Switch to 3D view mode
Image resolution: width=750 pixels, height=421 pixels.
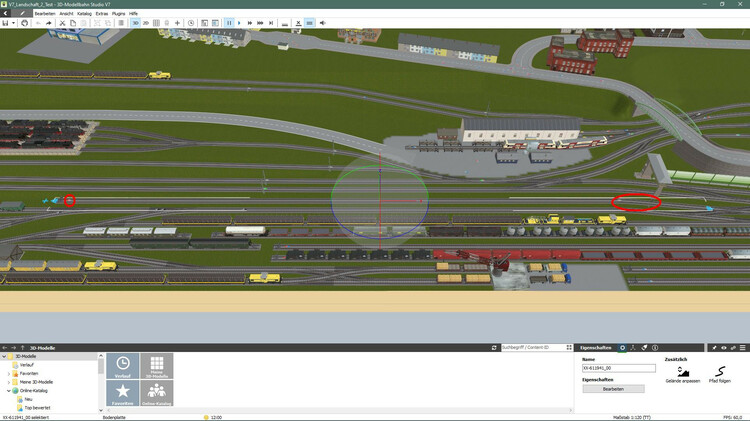pyautogui.click(x=135, y=22)
